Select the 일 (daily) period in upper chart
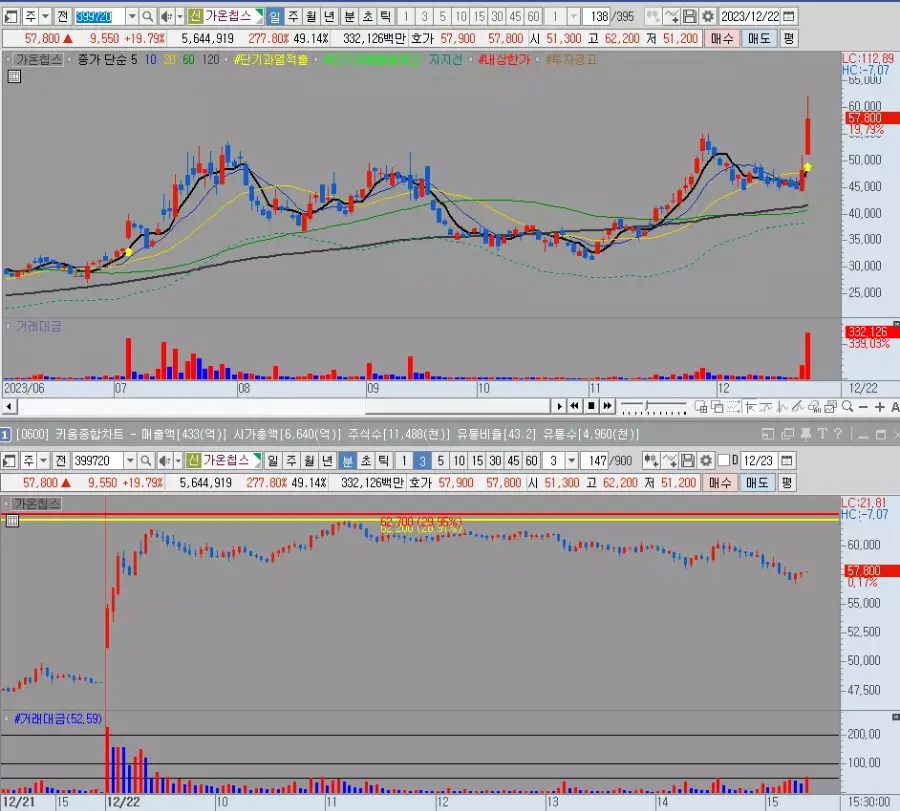This screenshot has width=900, height=811. click(274, 16)
